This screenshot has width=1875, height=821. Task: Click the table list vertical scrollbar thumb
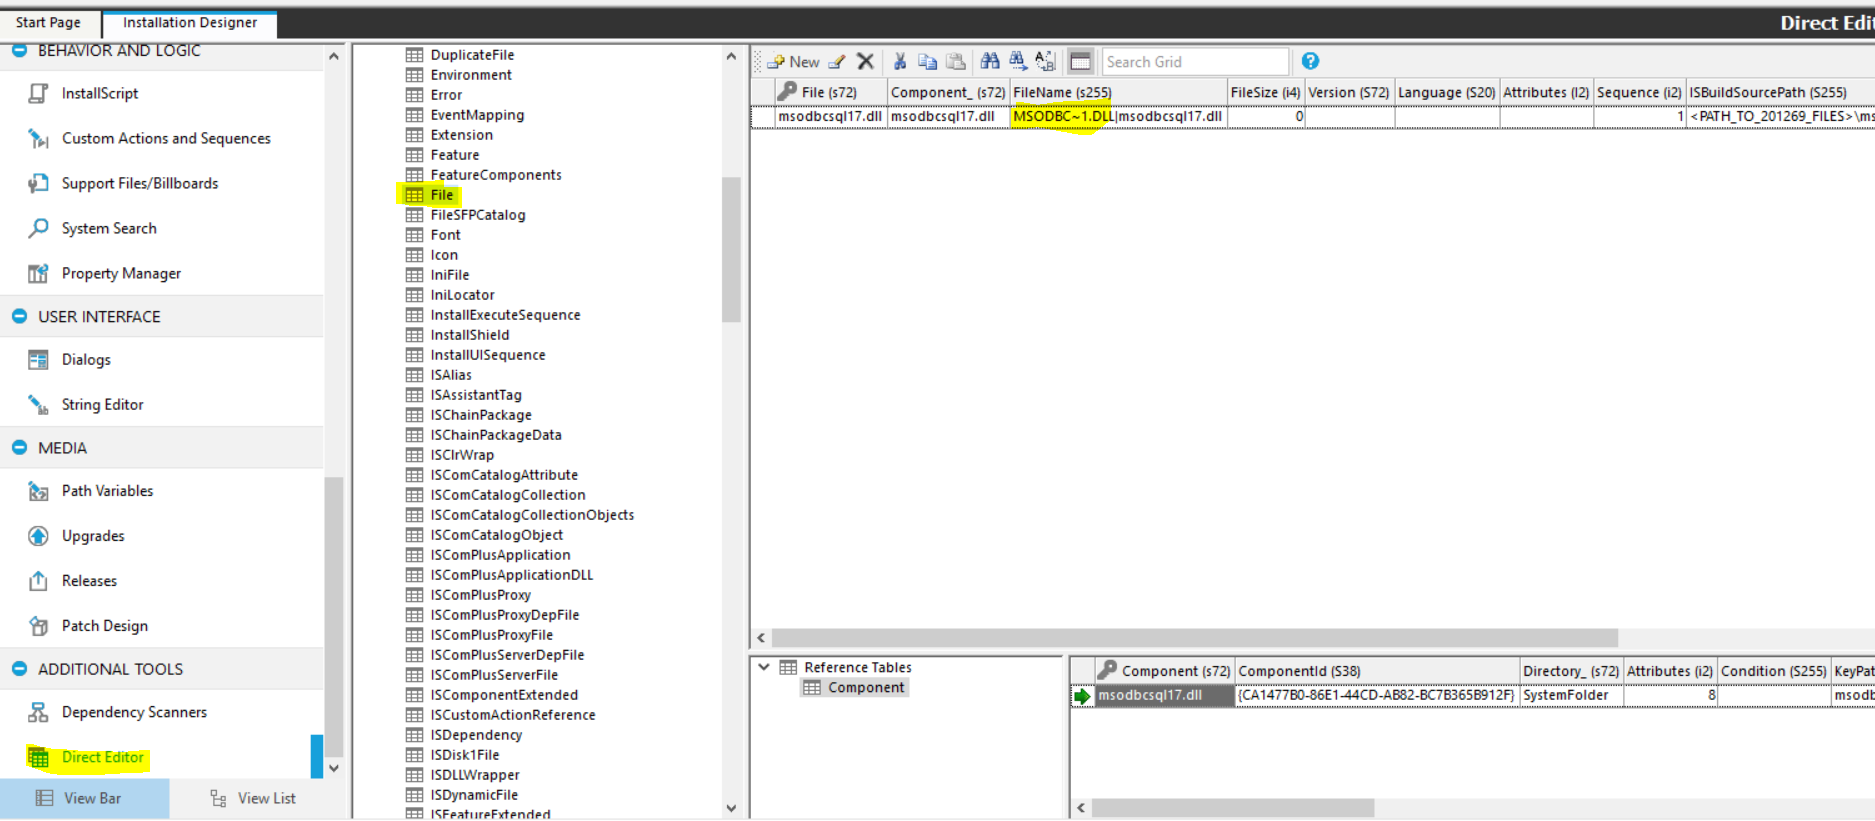coord(731,250)
